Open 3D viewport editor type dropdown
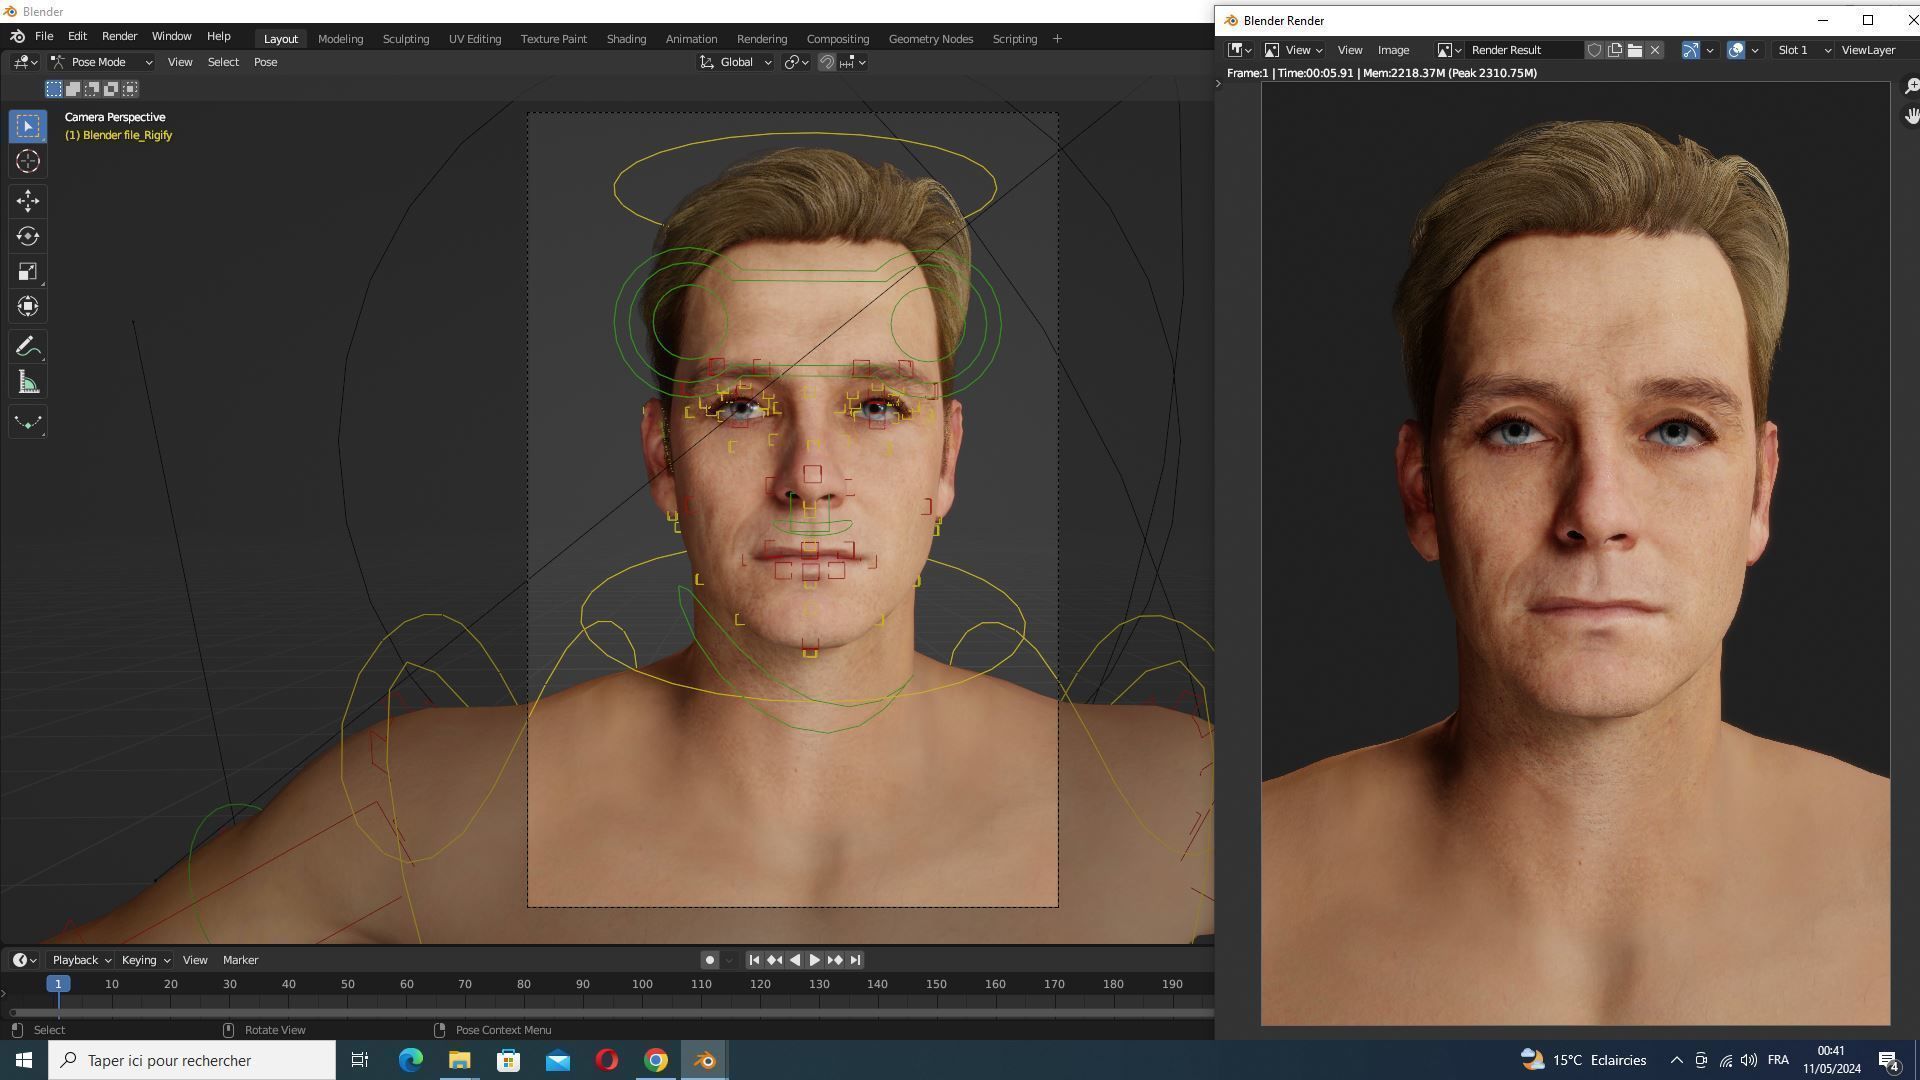This screenshot has width=1920, height=1080. point(26,62)
